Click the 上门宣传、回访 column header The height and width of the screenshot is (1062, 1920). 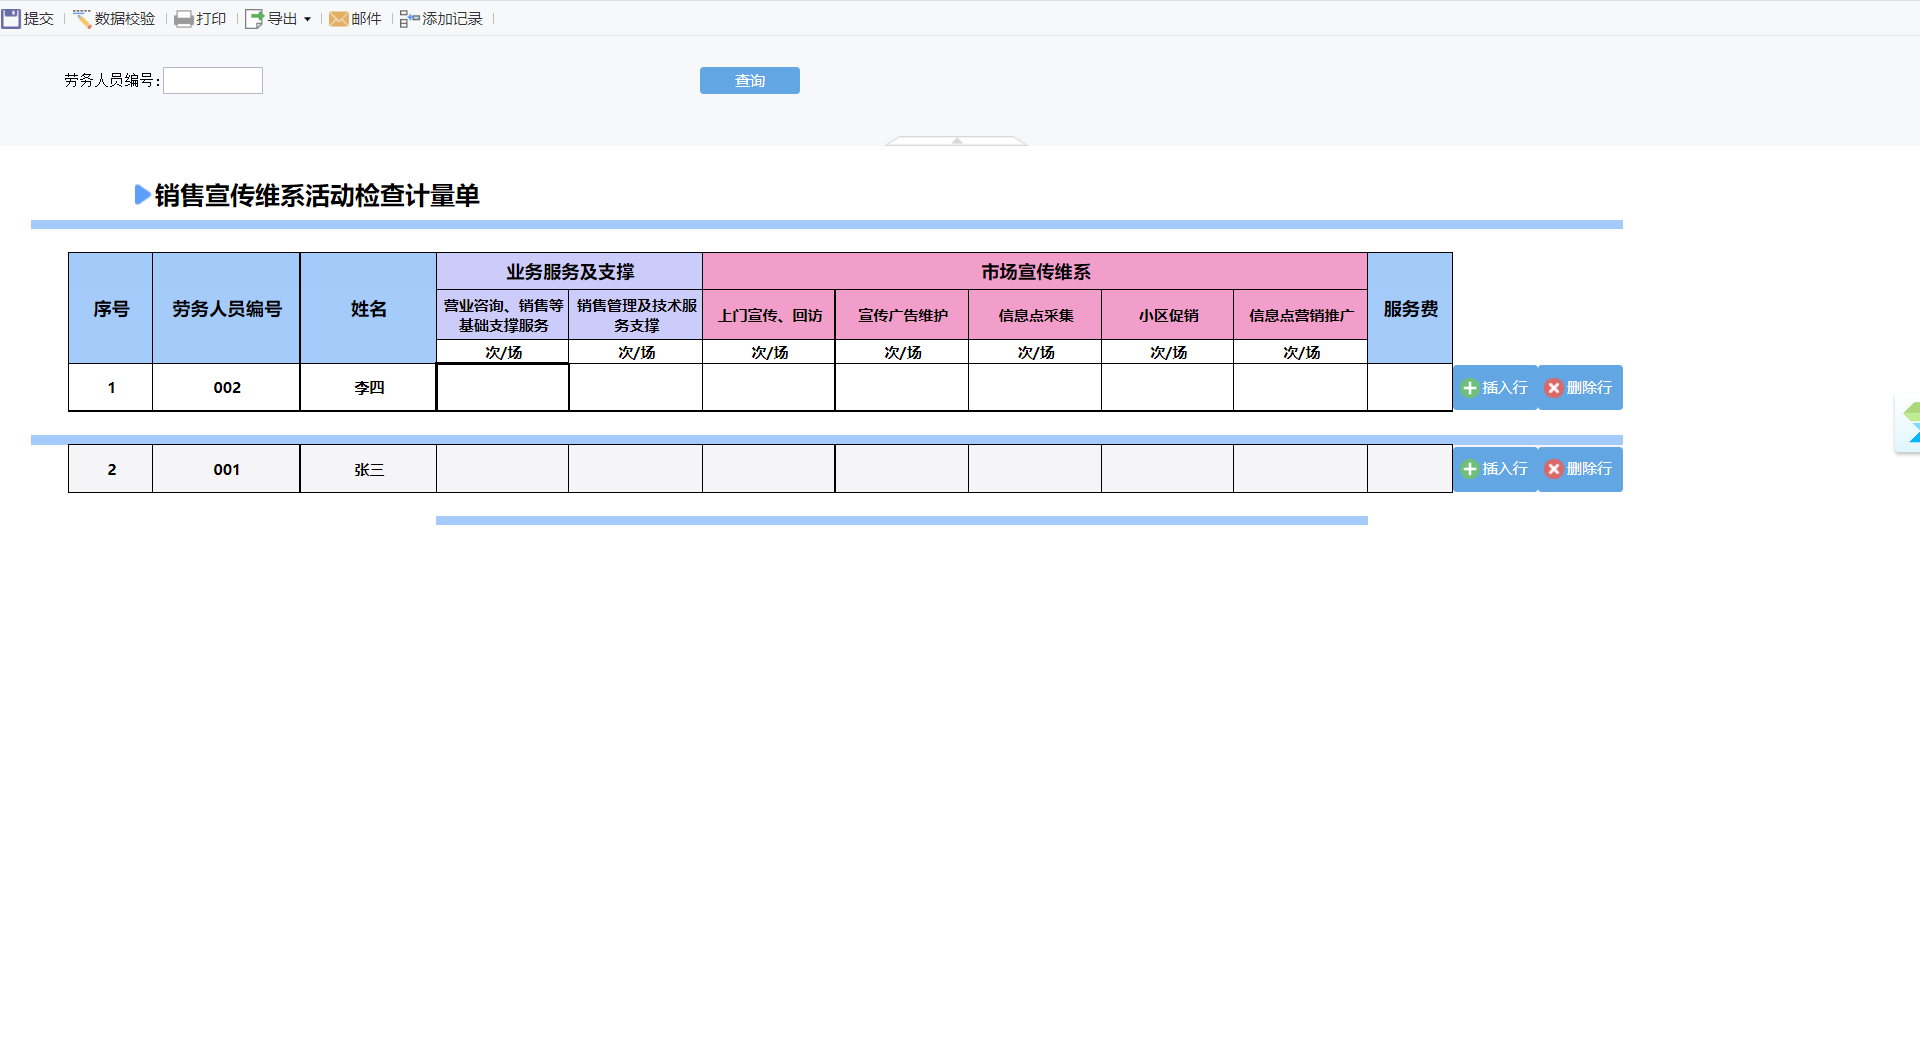pyautogui.click(x=769, y=316)
